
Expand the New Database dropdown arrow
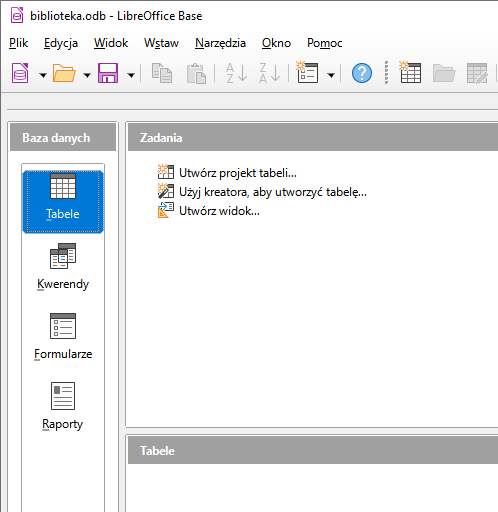pos(43,75)
